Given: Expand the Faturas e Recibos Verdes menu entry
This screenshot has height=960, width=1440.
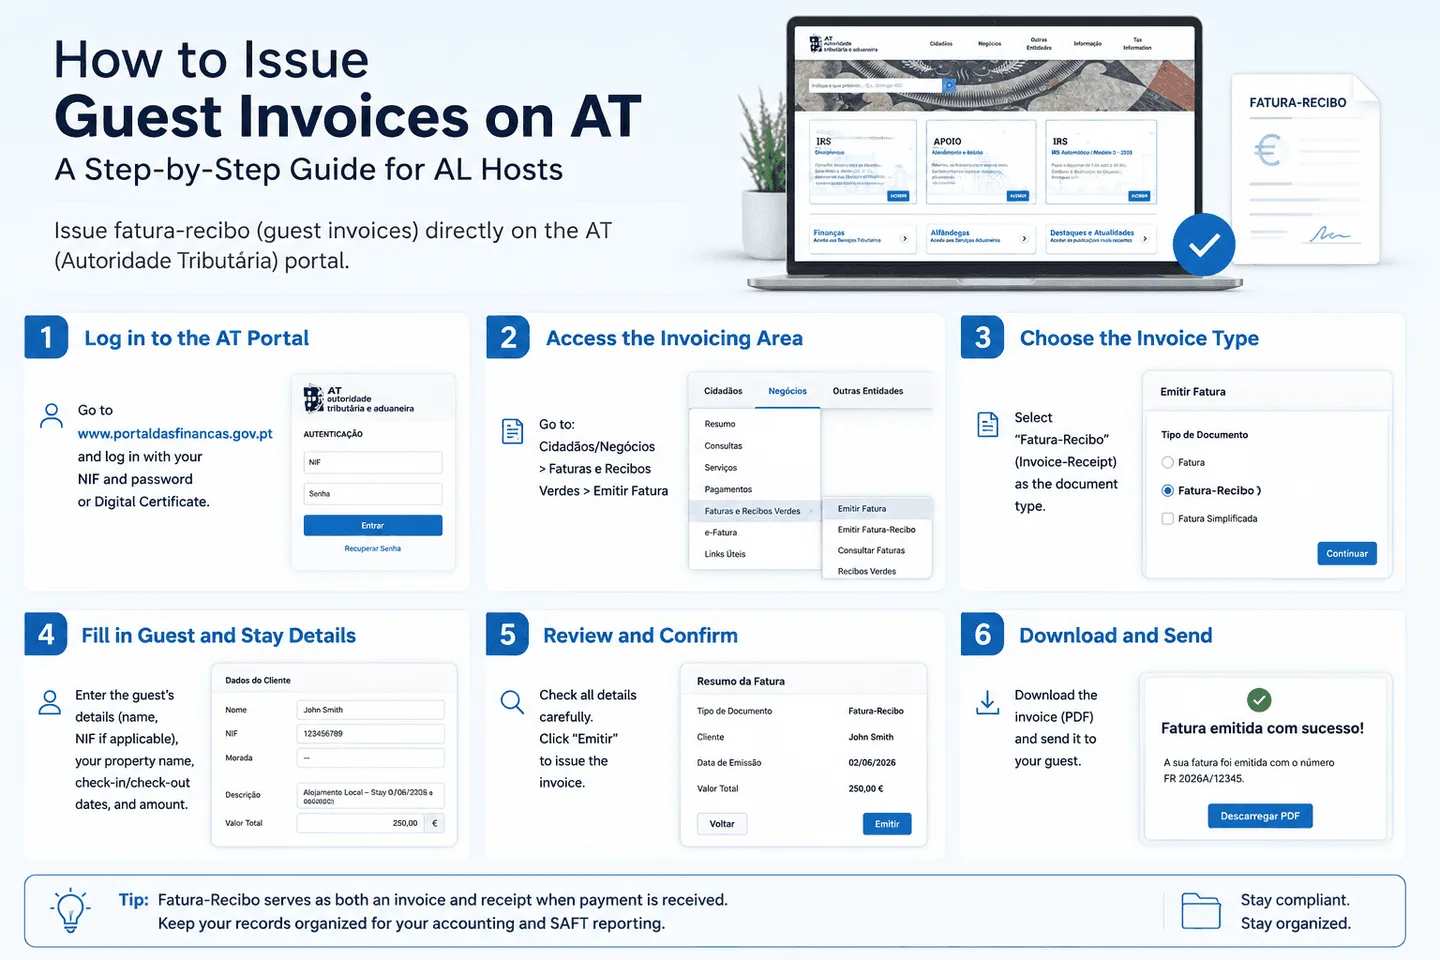Looking at the screenshot, I should coord(756,511).
